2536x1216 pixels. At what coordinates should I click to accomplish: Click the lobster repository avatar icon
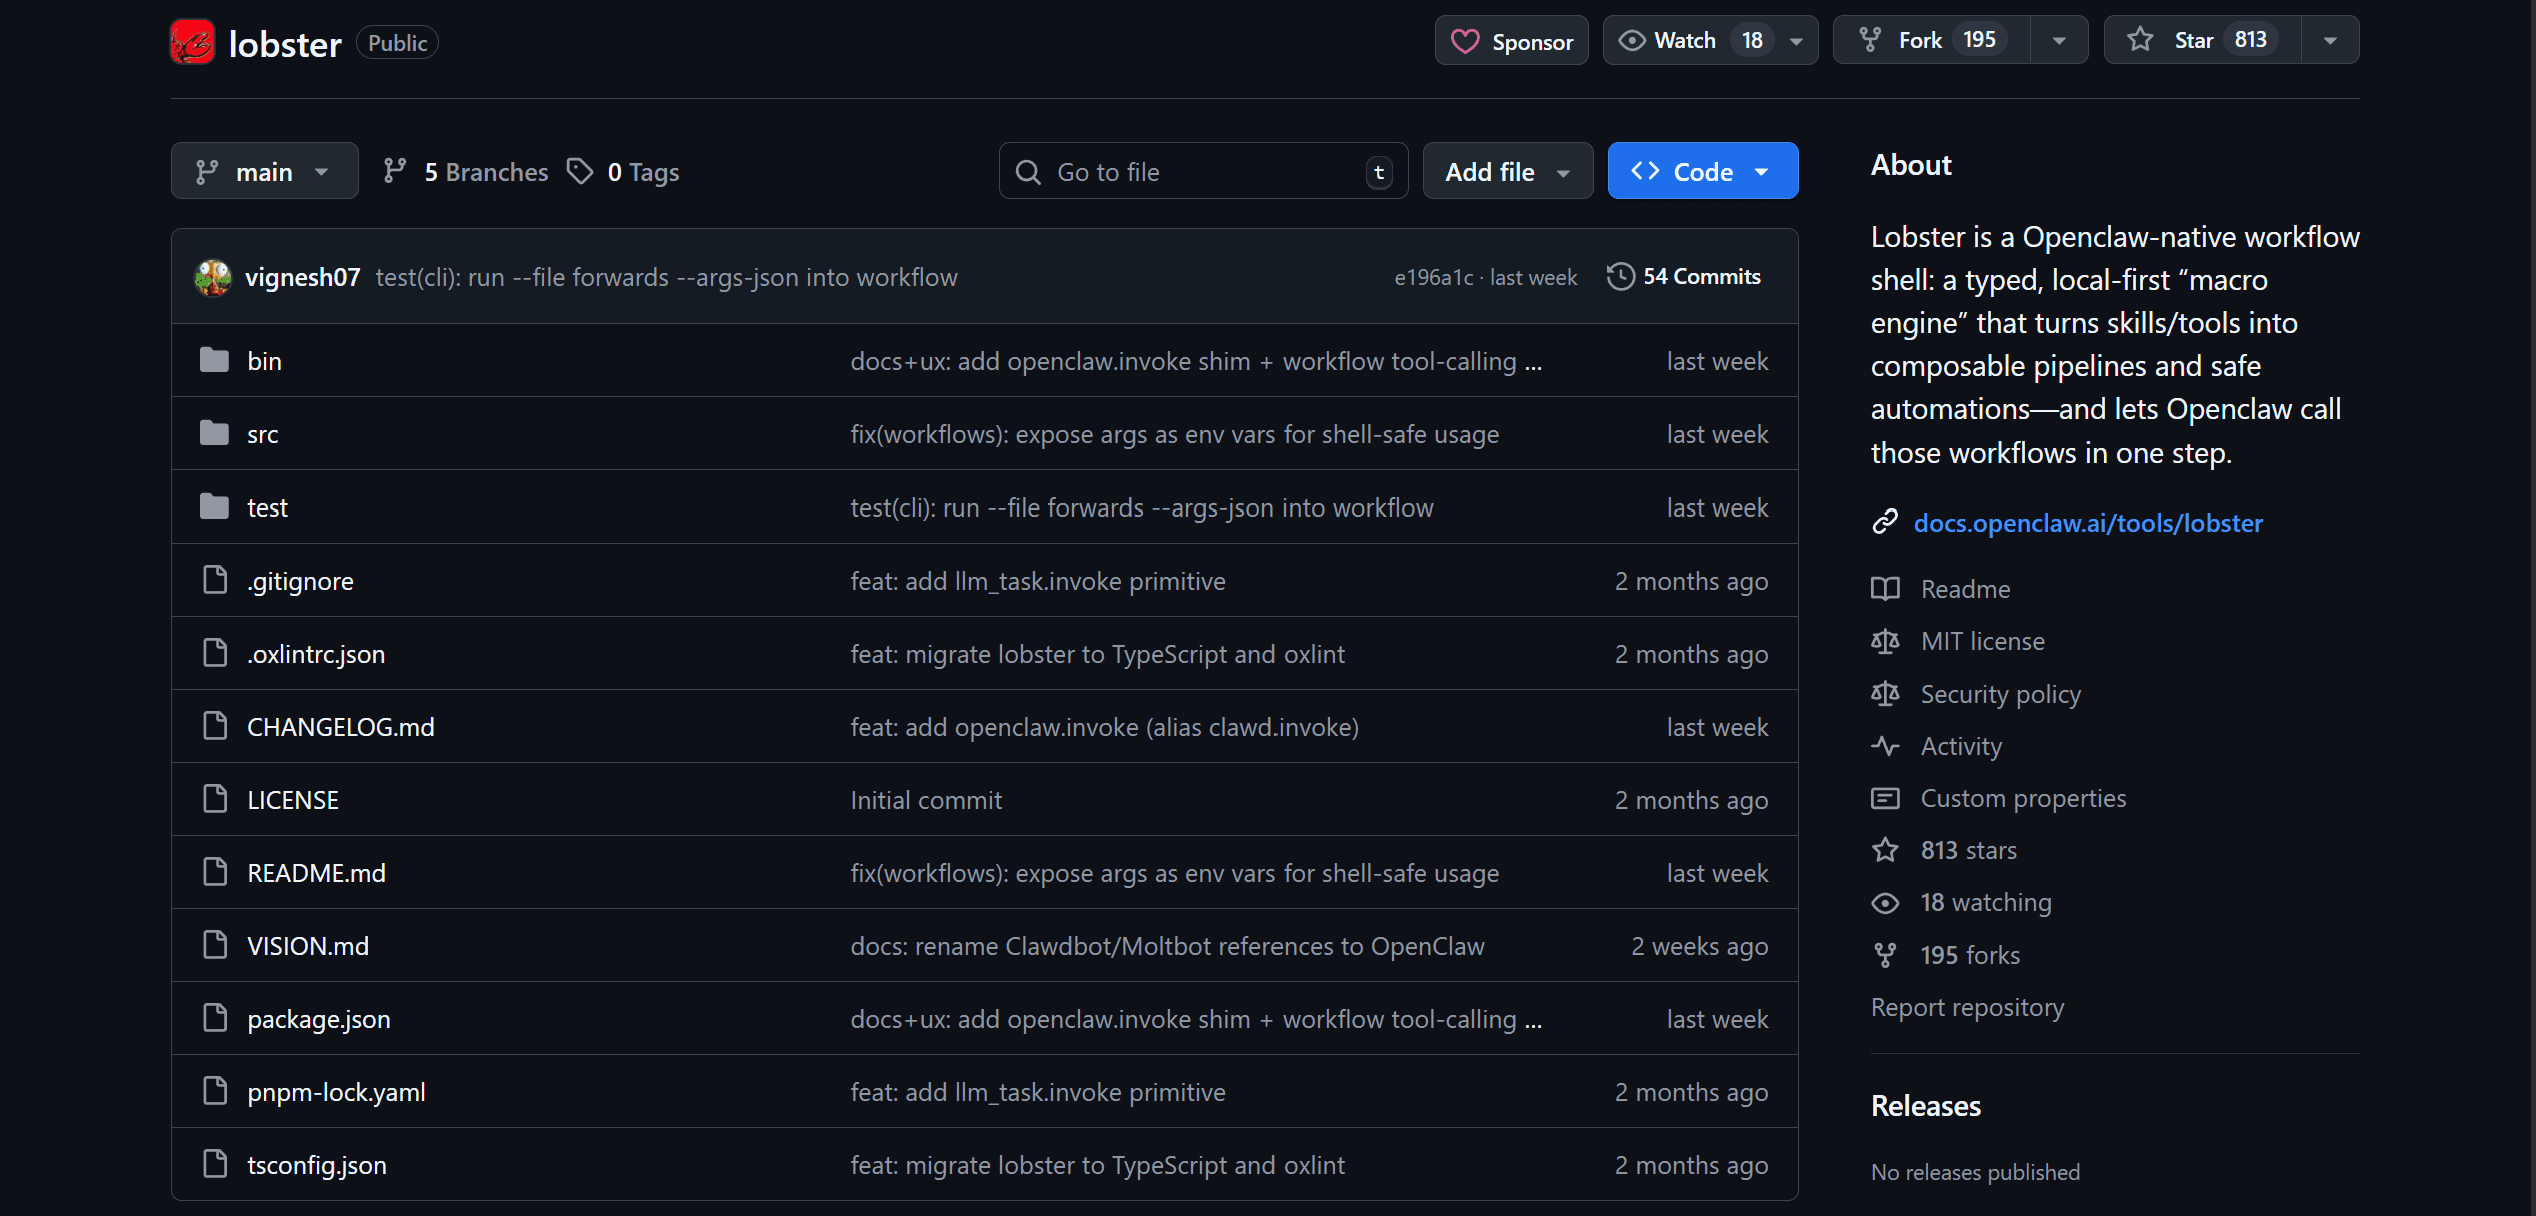(x=192, y=42)
